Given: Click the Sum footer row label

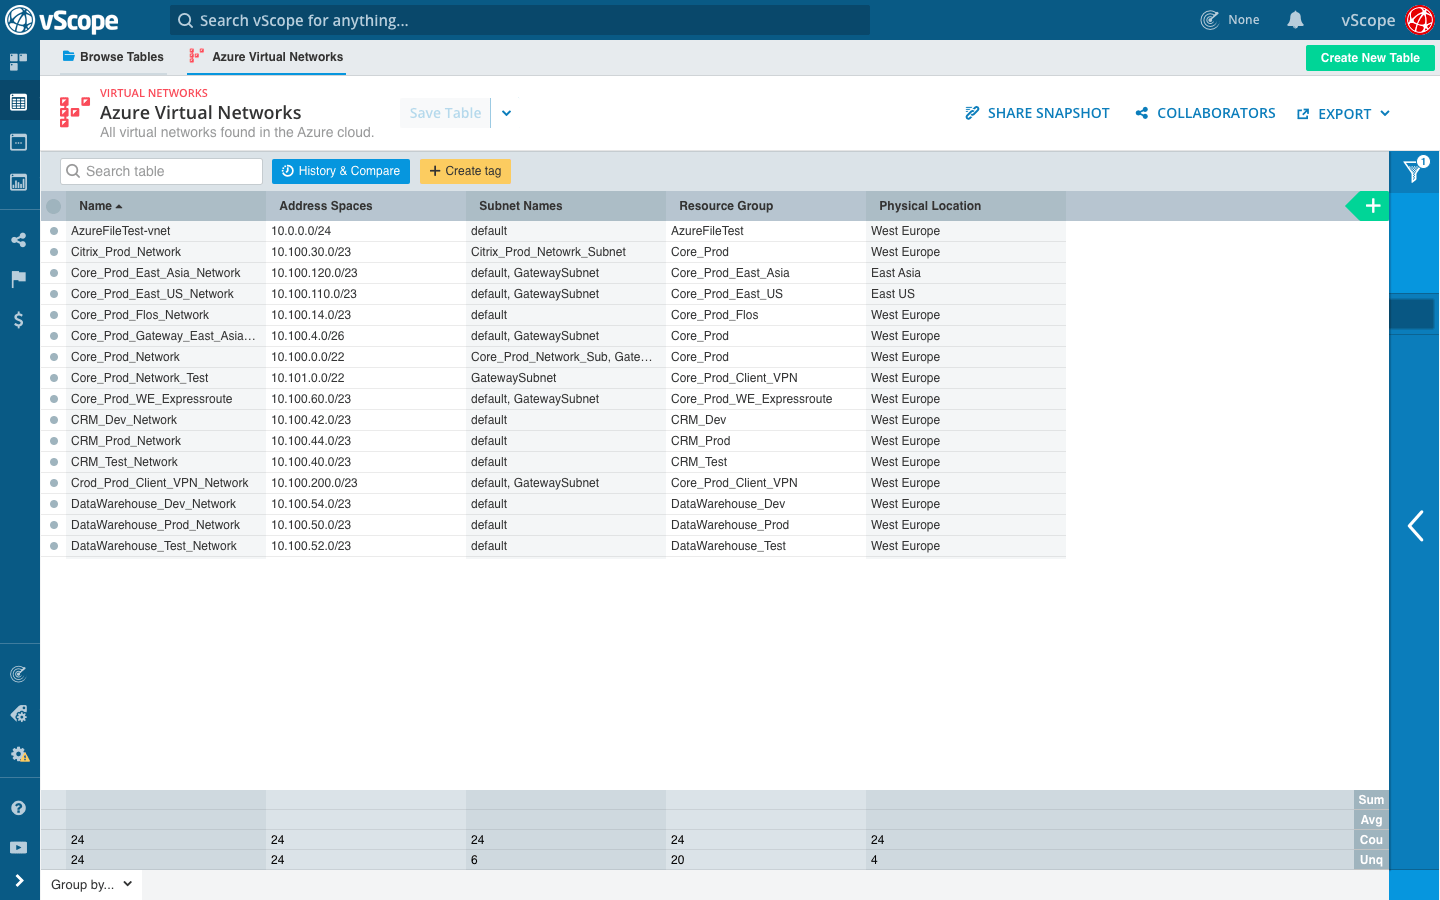Looking at the screenshot, I should point(1371,800).
